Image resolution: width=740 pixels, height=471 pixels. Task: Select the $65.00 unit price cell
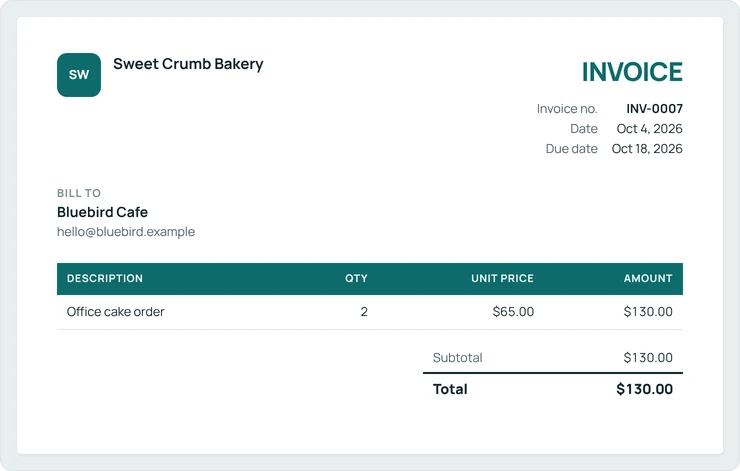click(x=513, y=311)
